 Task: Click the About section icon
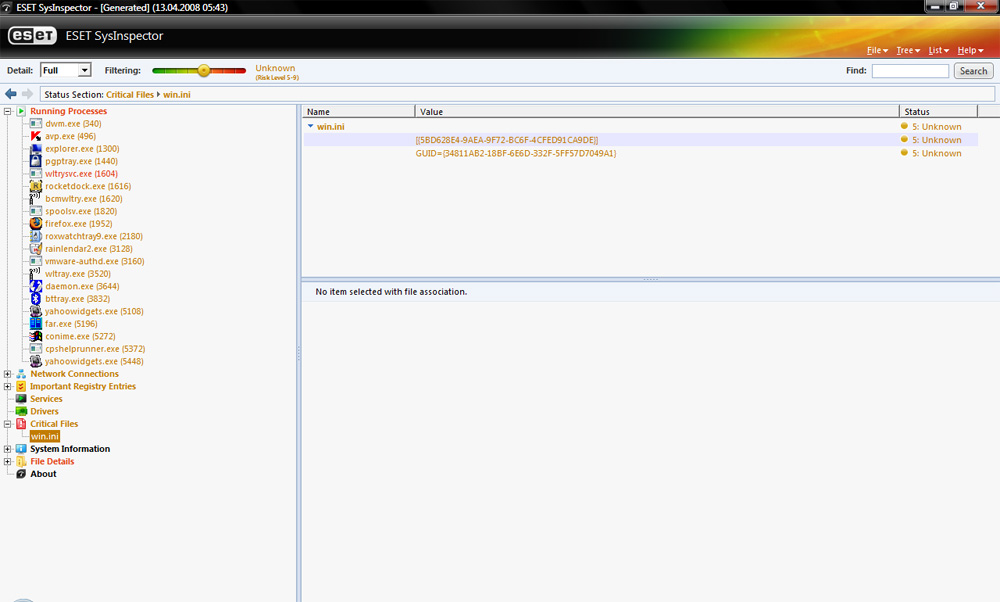tap(21, 474)
